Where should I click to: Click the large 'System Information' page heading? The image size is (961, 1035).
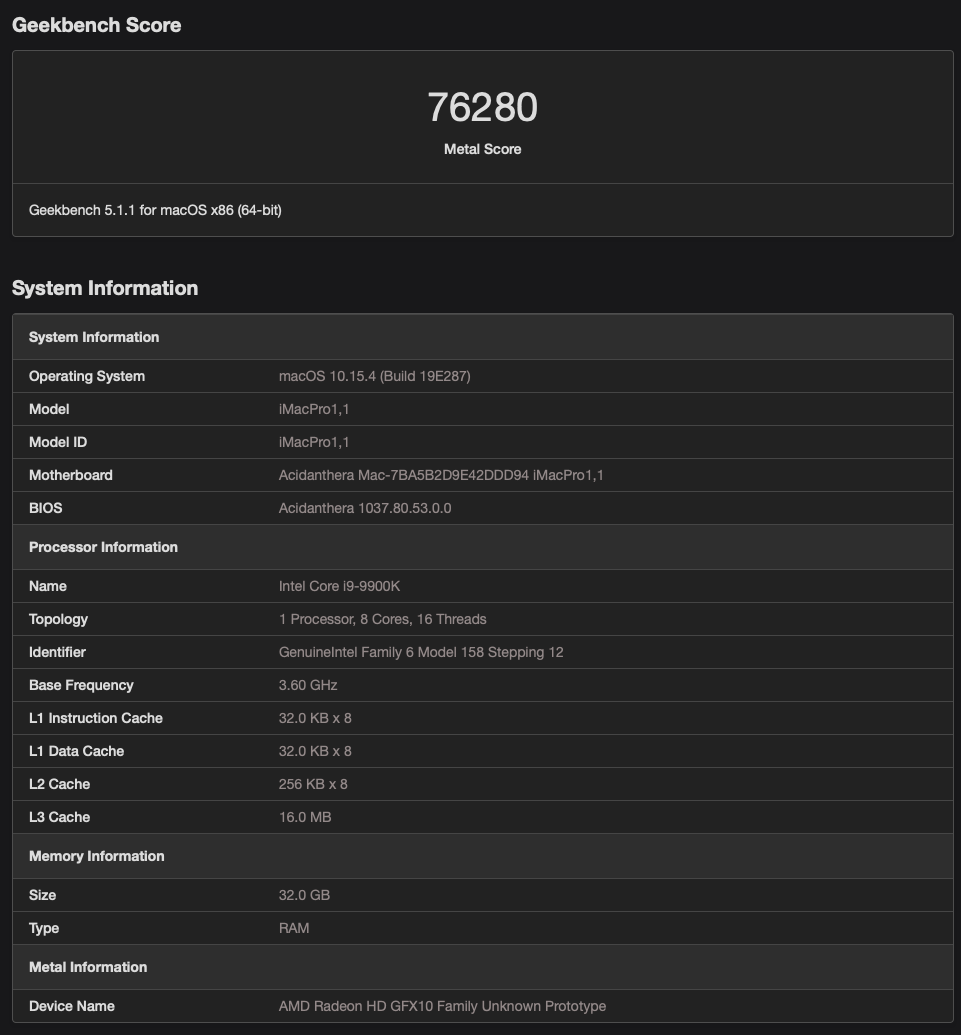click(105, 288)
